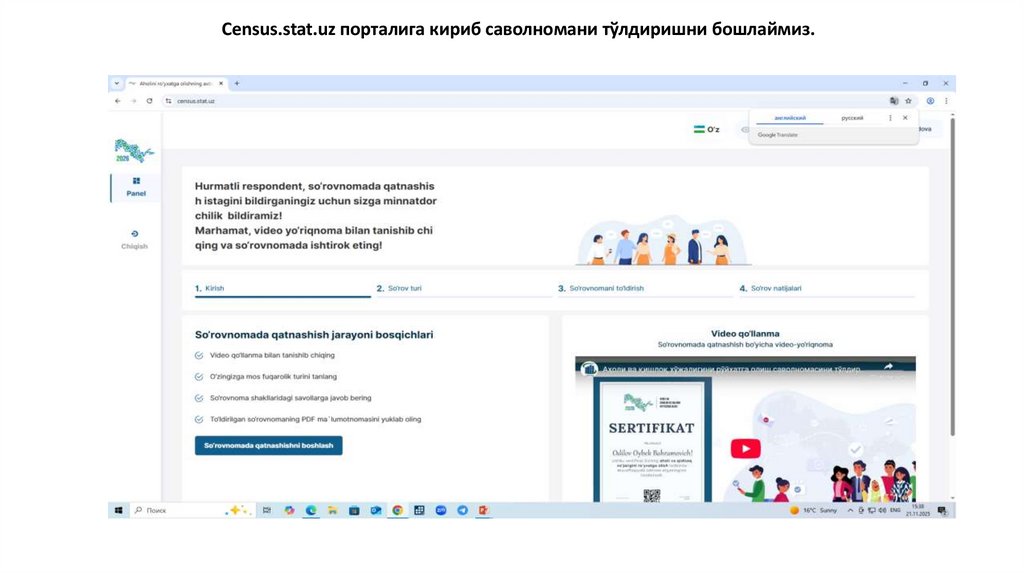This screenshot has height=574, width=1024.
Task: Launch Microsoft Edge from the taskbar
Action: tap(311, 511)
